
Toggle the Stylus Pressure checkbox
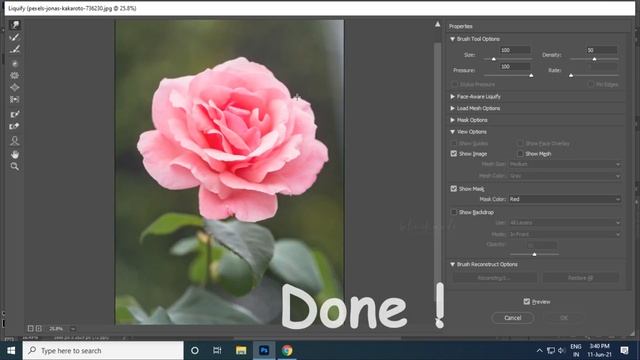point(454,84)
